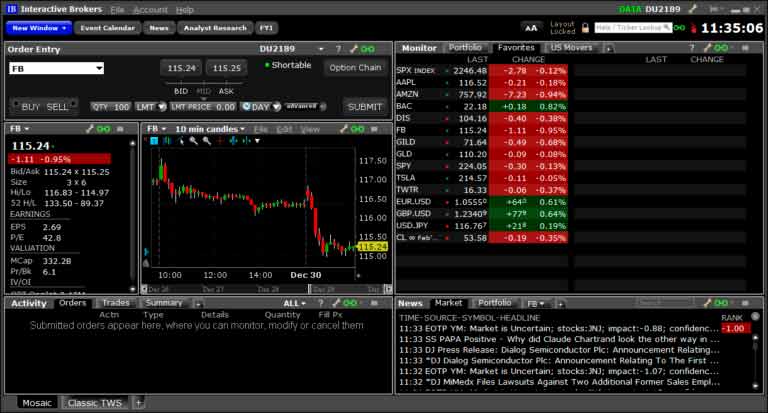The height and width of the screenshot is (413, 768).
Task: Toggle the Layout Locked padlock
Action: (x=585, y=28)
